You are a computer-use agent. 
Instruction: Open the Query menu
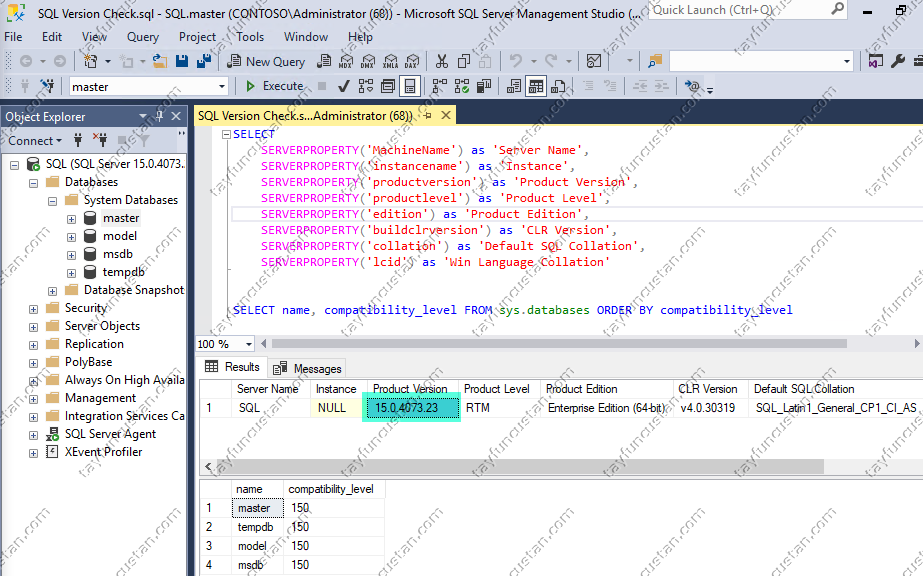click(x=143, y=36)
